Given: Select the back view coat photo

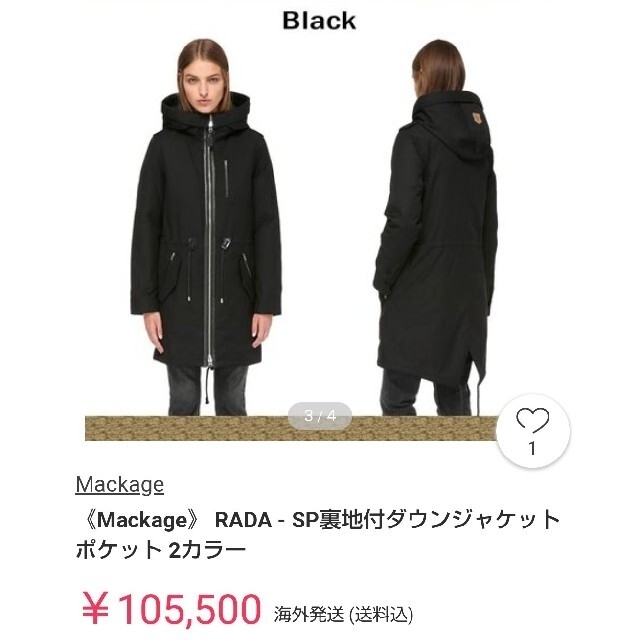Looking at the screenshot, I should click(x=436, y=227).
